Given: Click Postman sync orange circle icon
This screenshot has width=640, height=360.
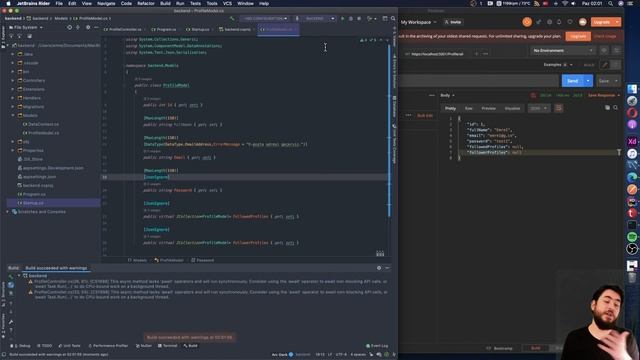Looking at the screenshot, I should tap(527, 22).
